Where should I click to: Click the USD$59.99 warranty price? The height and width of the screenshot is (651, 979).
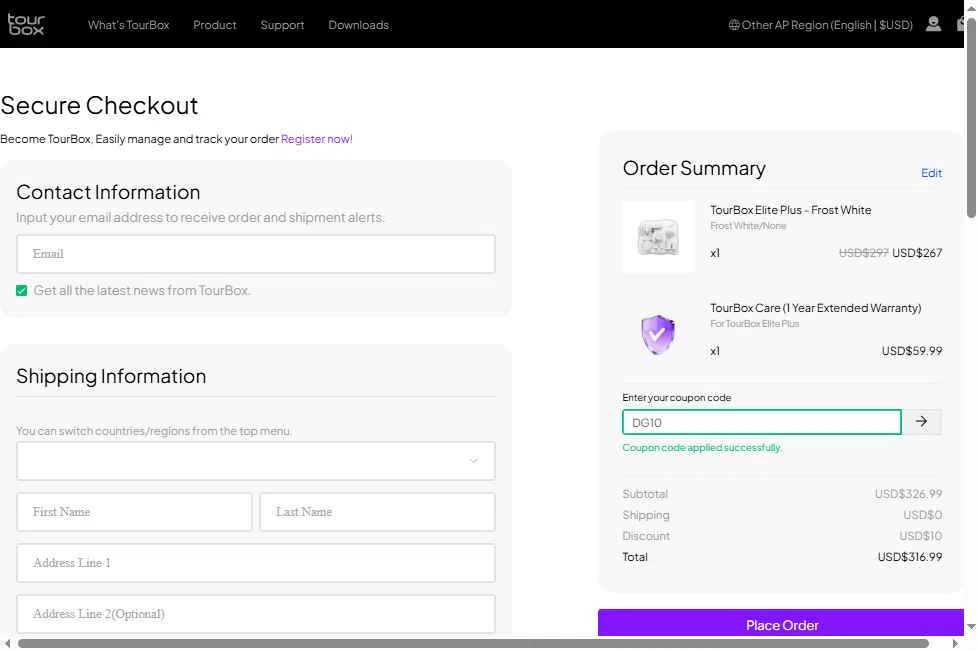912,351
